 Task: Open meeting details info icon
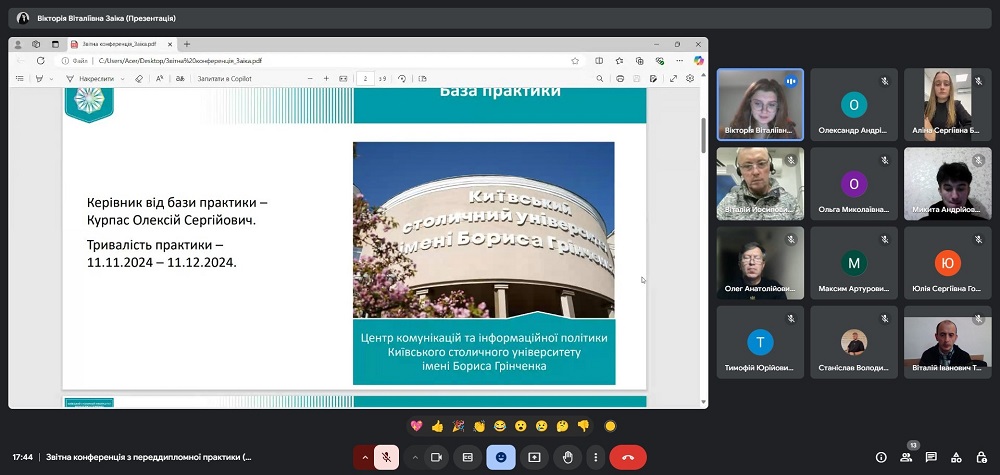coord(881,457)
